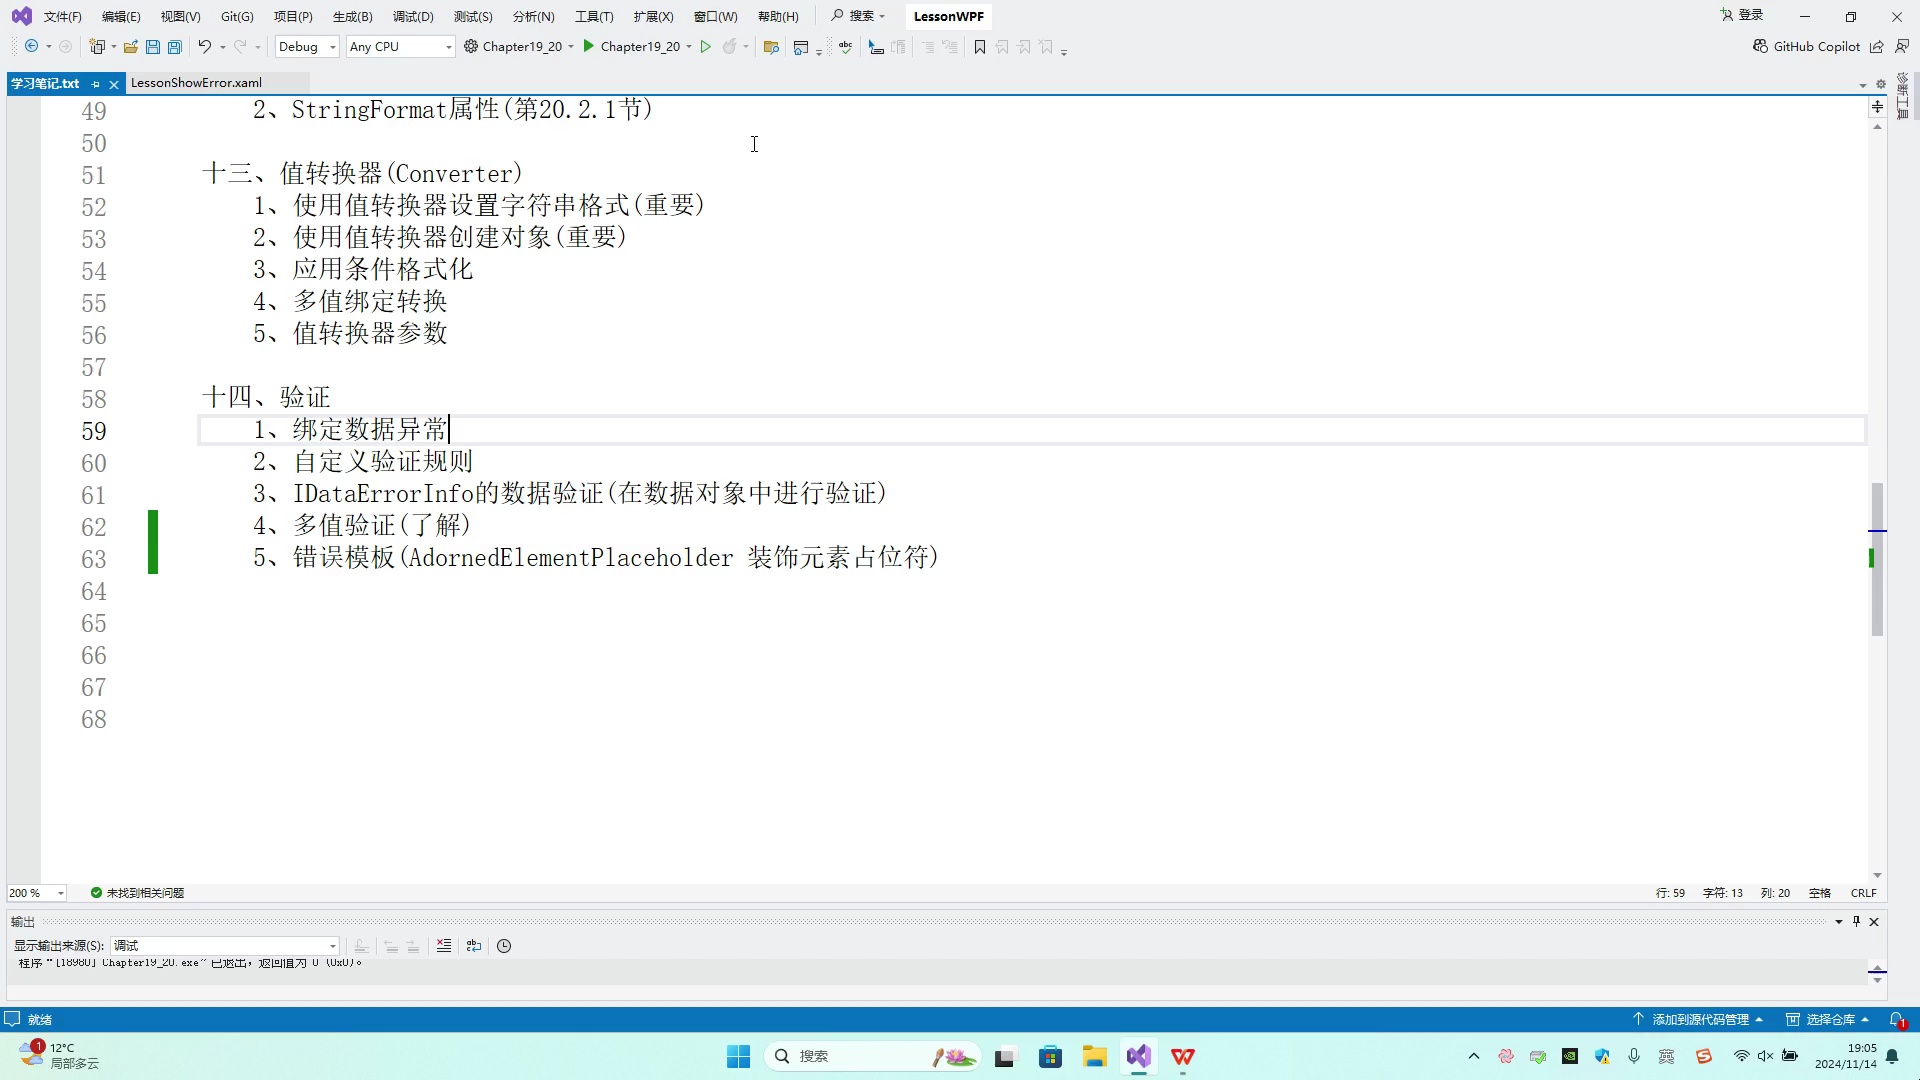Switch to the LessonShowError.xaml tab

[x=196, y=82]
